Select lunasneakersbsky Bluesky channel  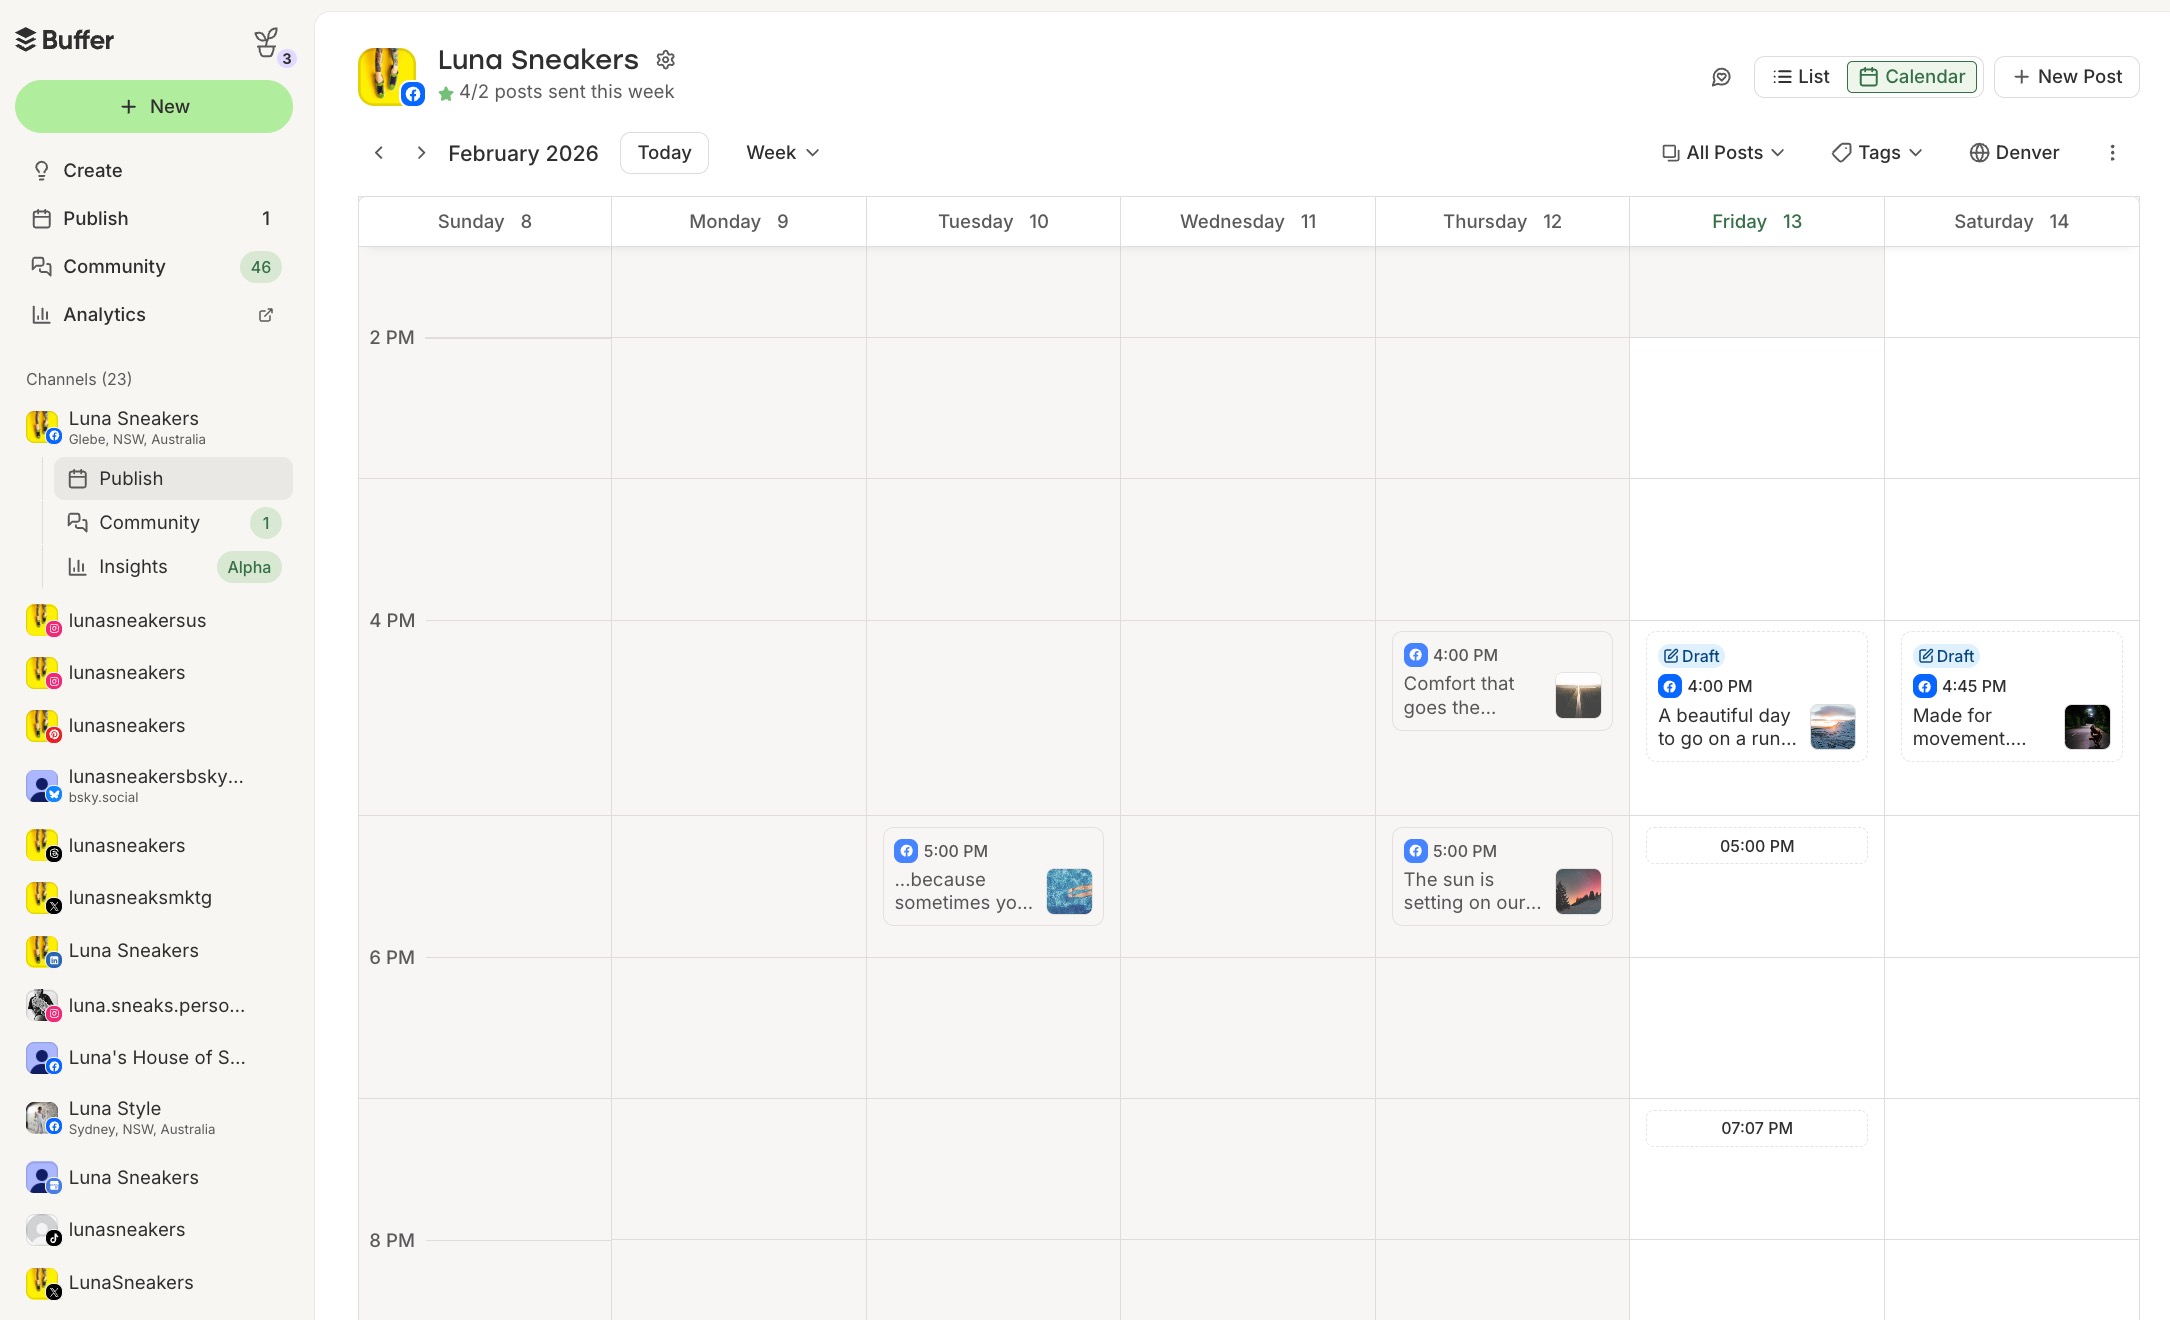pyautogui.click(x=154, y=786)
